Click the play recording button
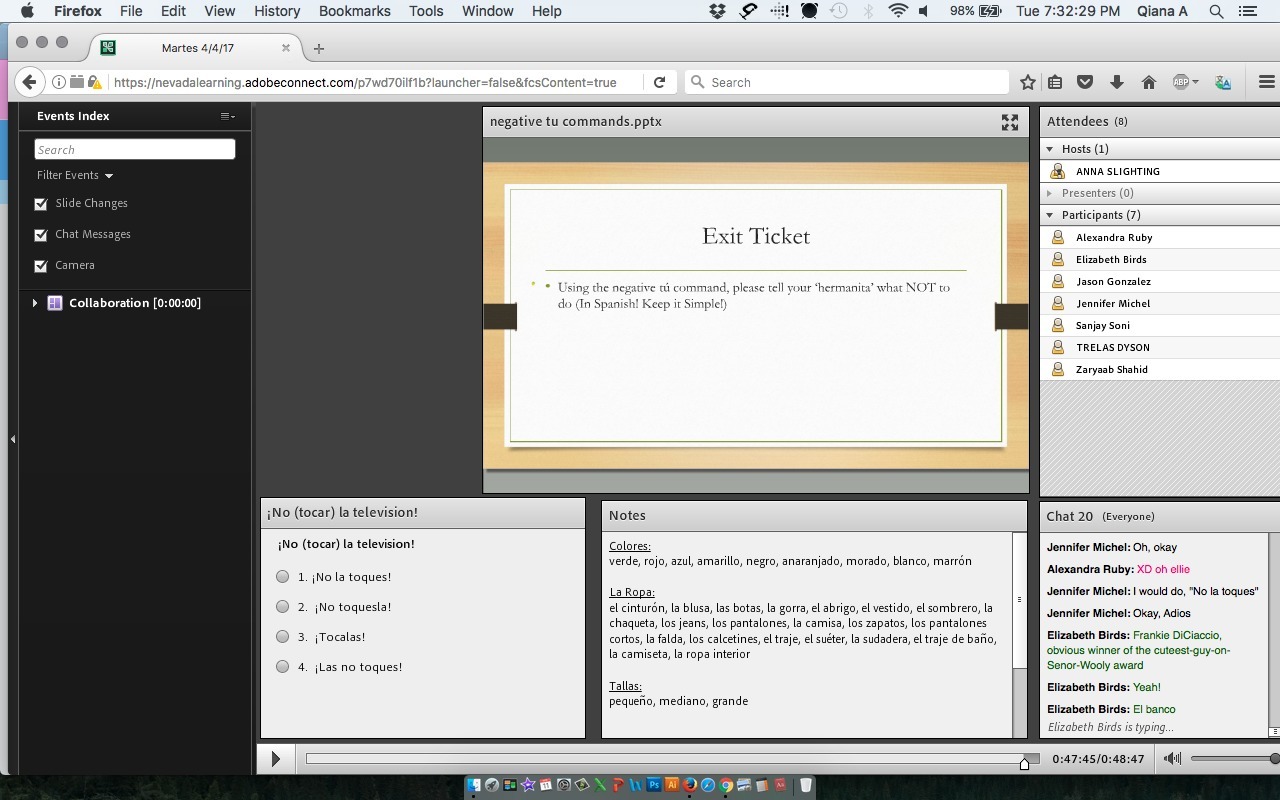 [x=275, y=759]
